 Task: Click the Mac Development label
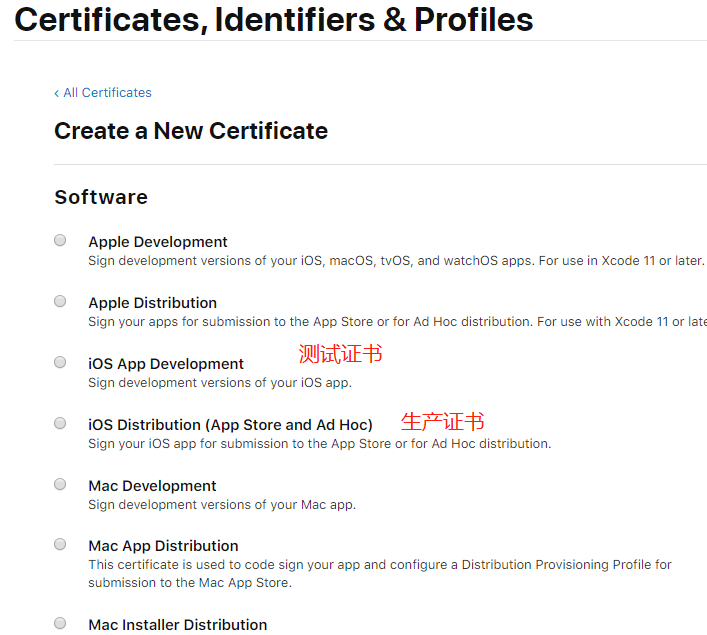(152, 486)
